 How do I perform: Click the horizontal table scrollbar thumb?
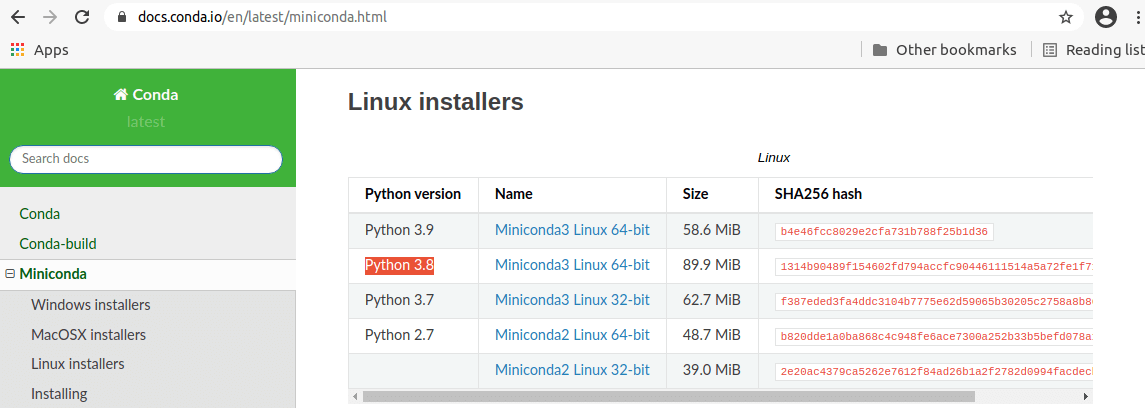coord(668,396)
